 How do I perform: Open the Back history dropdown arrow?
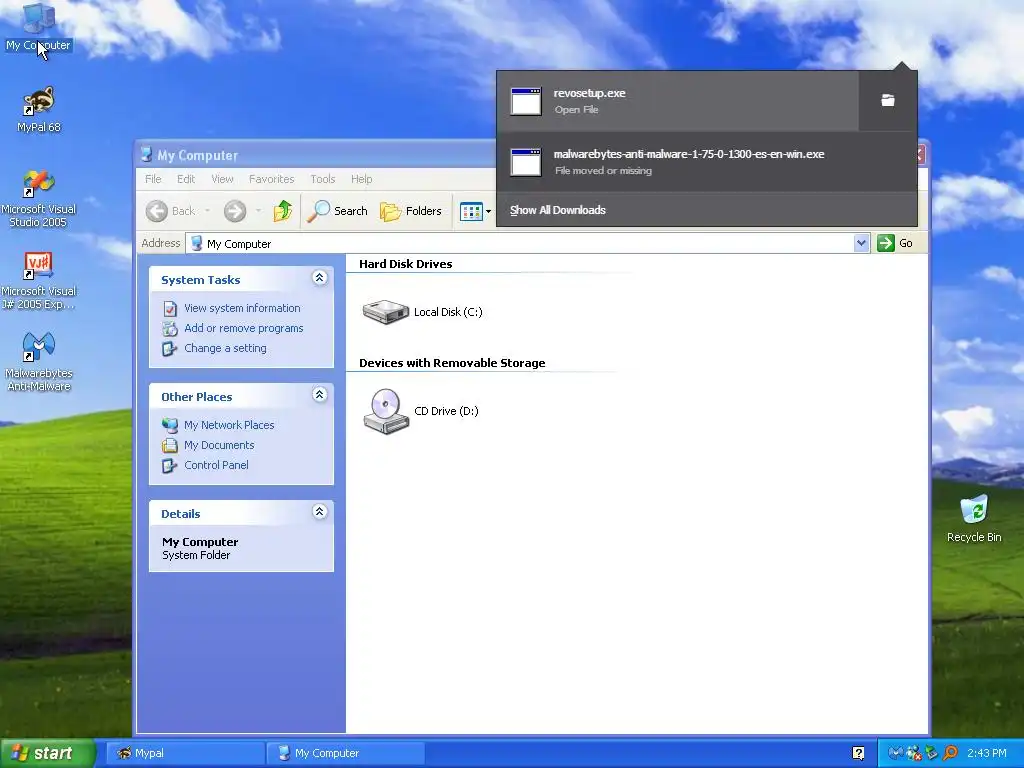click(x=207, y=211)
